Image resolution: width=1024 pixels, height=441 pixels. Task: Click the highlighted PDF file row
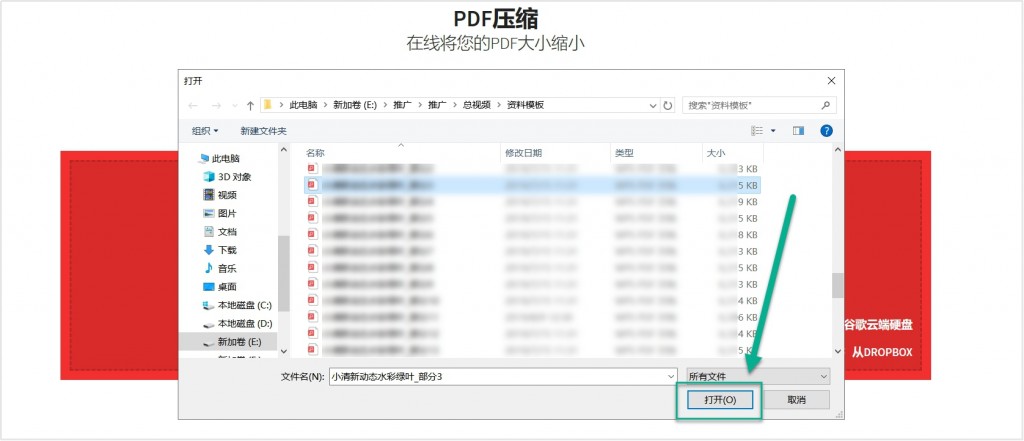coord(533,186)
